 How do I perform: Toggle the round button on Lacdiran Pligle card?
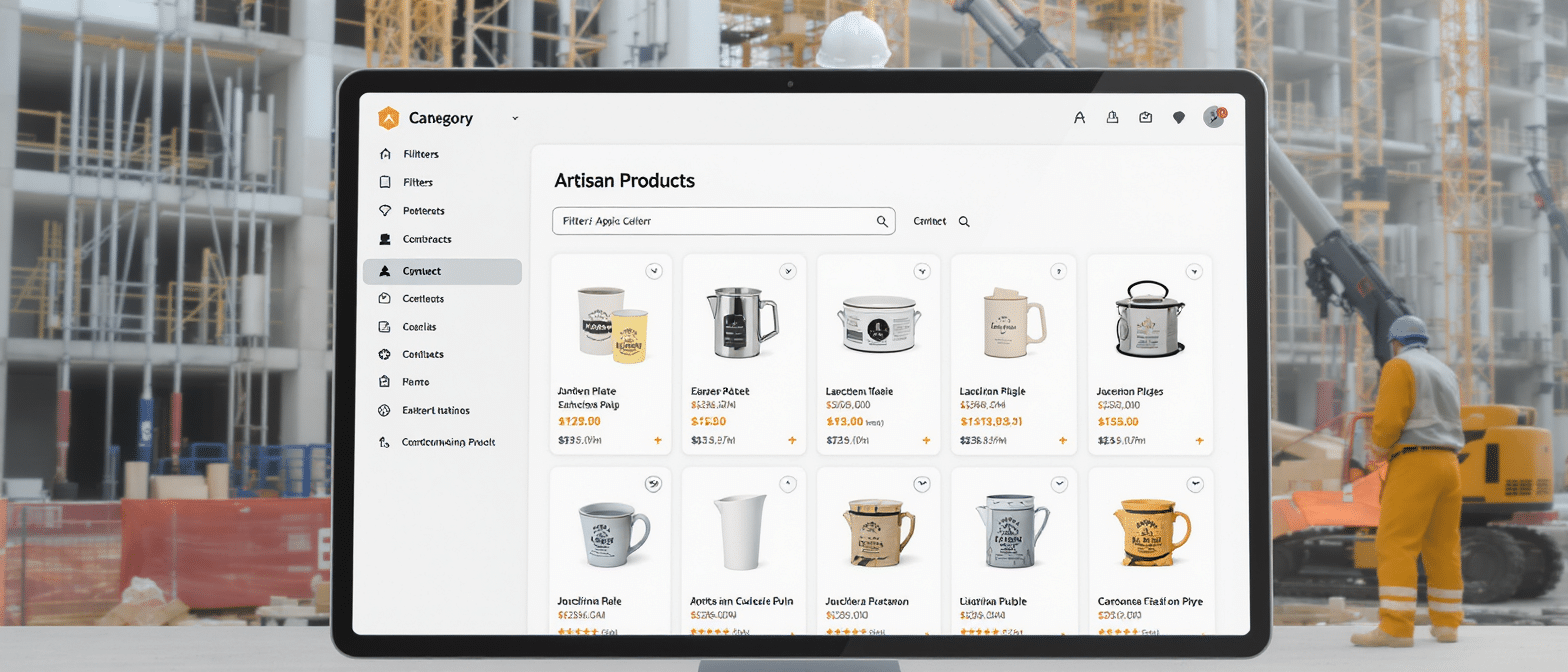click(x=1059, y=271)
